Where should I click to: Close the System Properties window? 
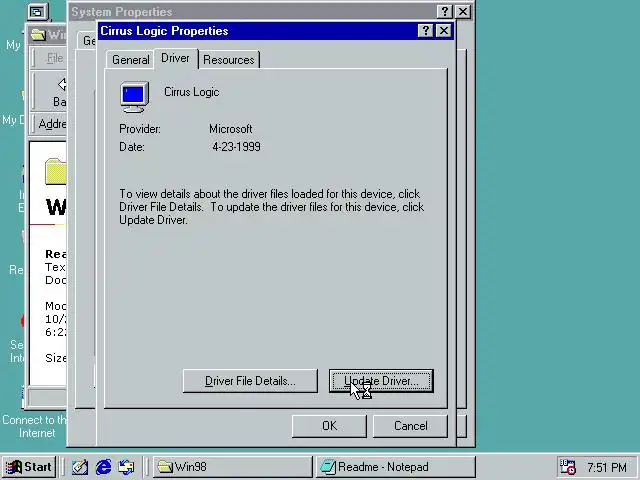click(x=462, y=11)
